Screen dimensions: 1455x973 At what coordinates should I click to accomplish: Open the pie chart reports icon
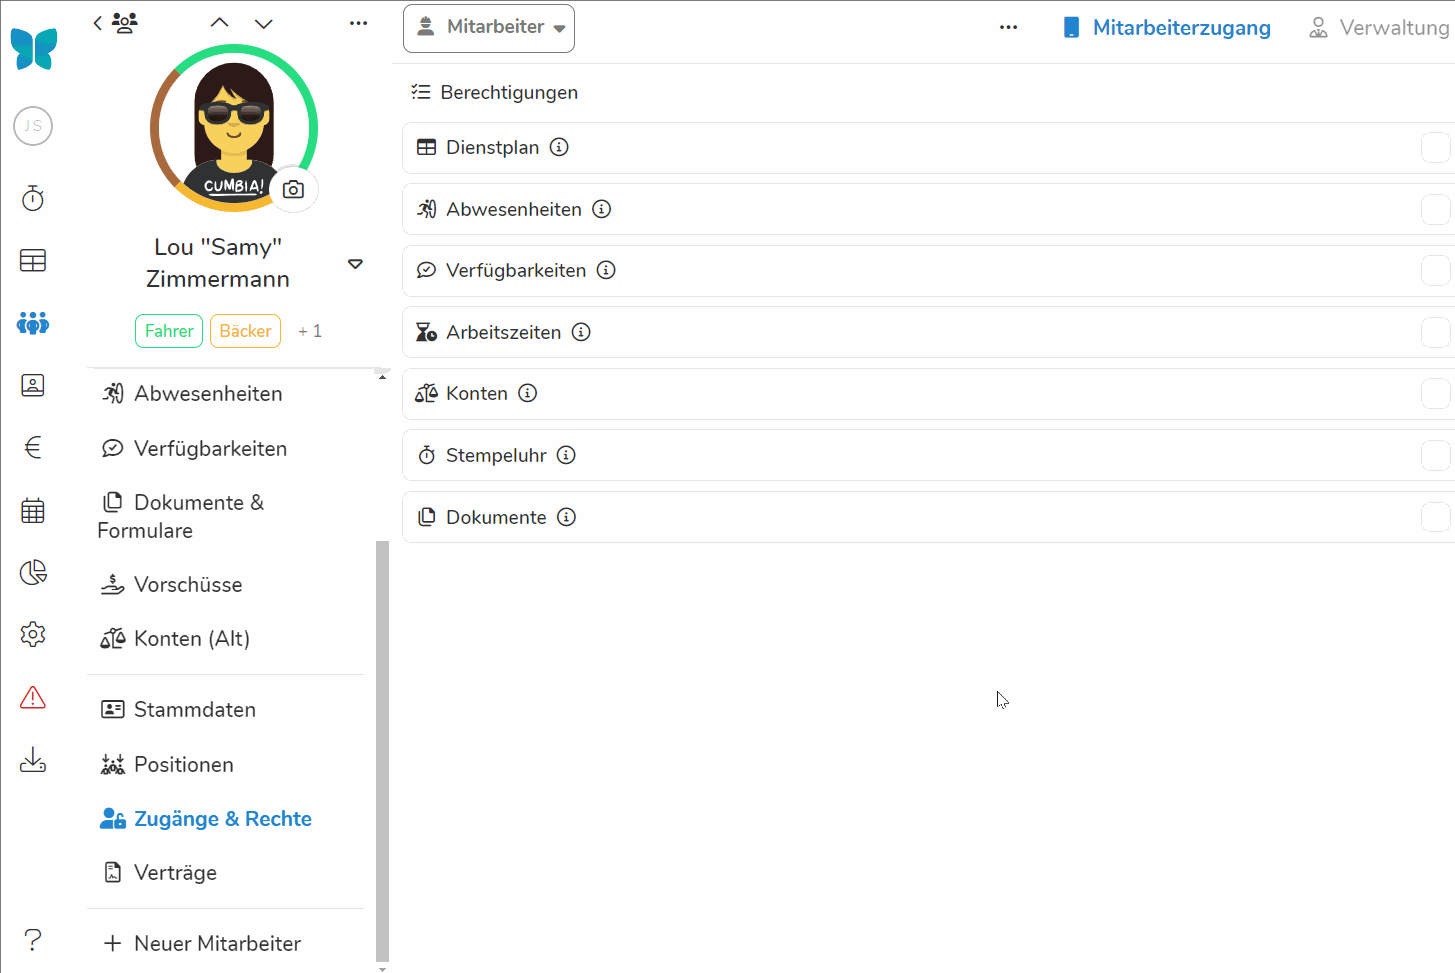click(x=33, y=572)
